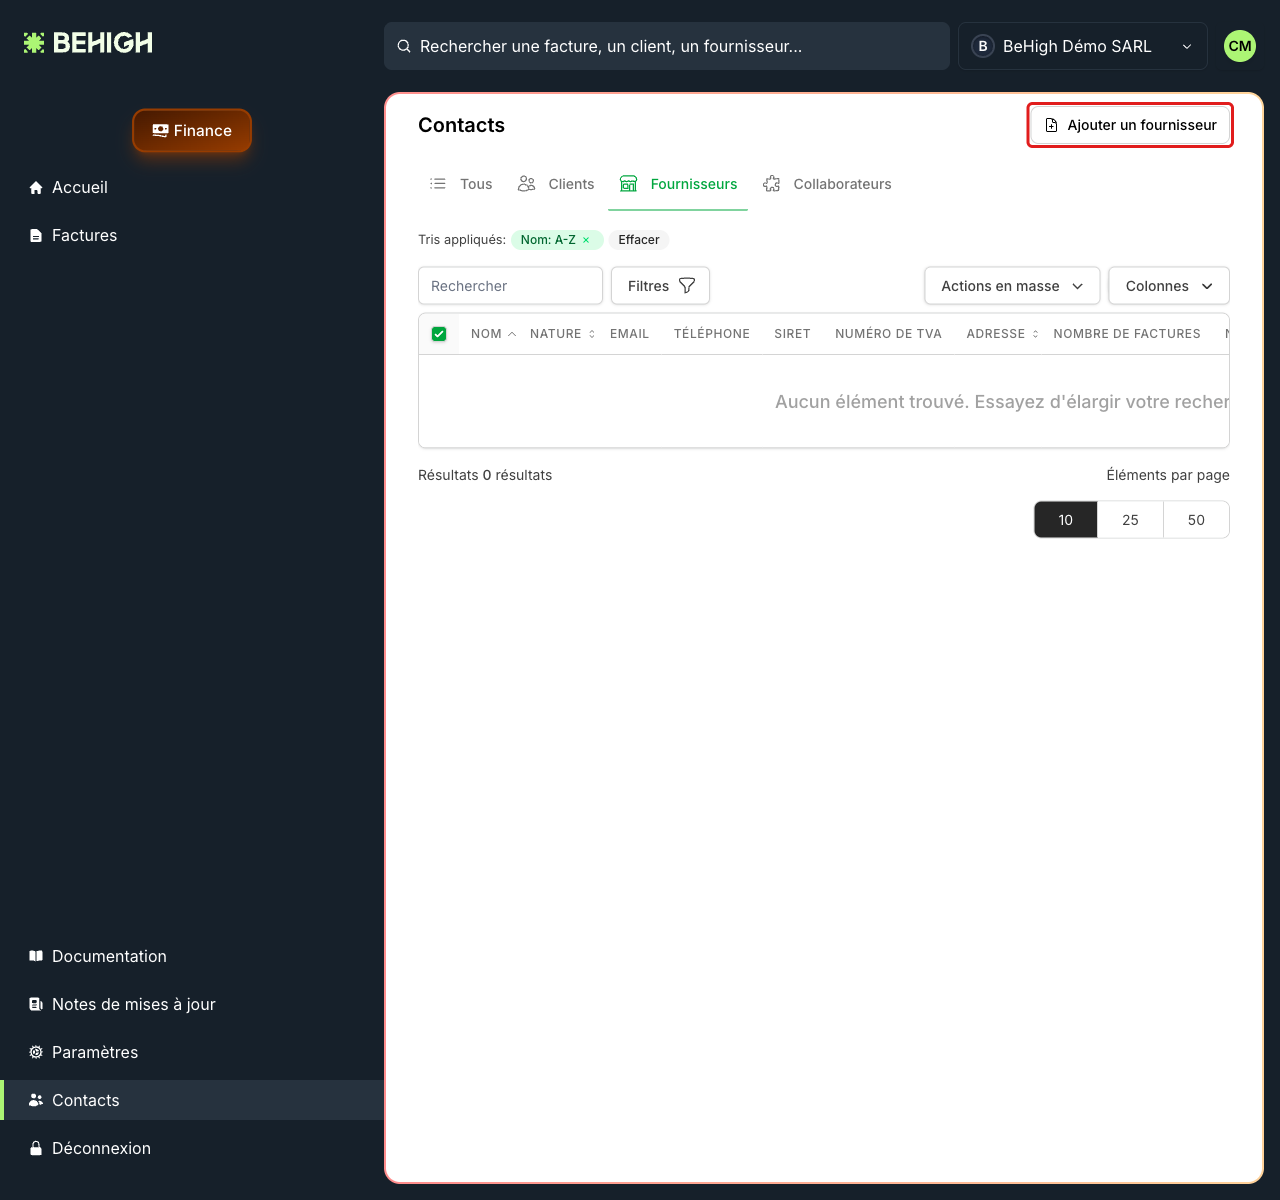Screen dimensions: 1280x1200
Task: Remove the Nom: A-Z sort chip
Action: coord(586,240)
